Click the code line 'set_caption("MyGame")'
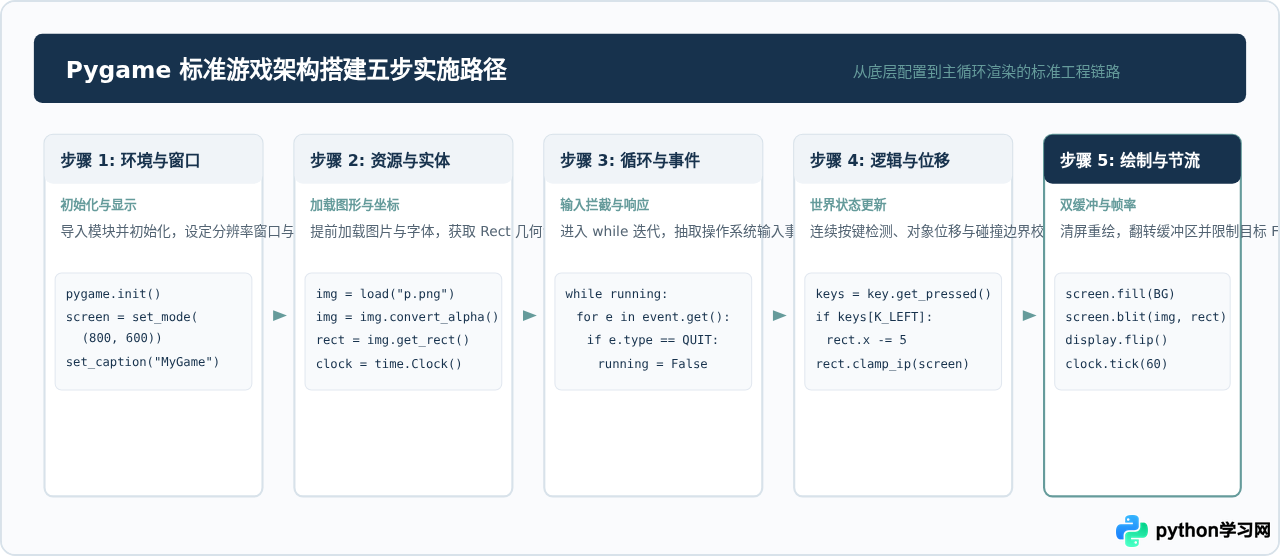This screenshot has width=1280, height=557. click(x=142, y=362)
